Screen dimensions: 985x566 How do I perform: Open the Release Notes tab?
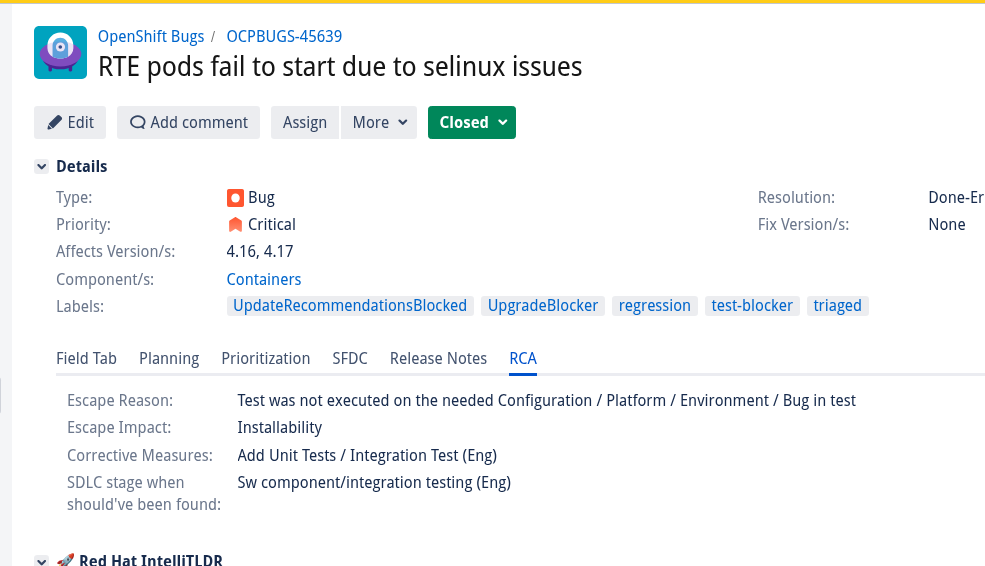(438, 358)
